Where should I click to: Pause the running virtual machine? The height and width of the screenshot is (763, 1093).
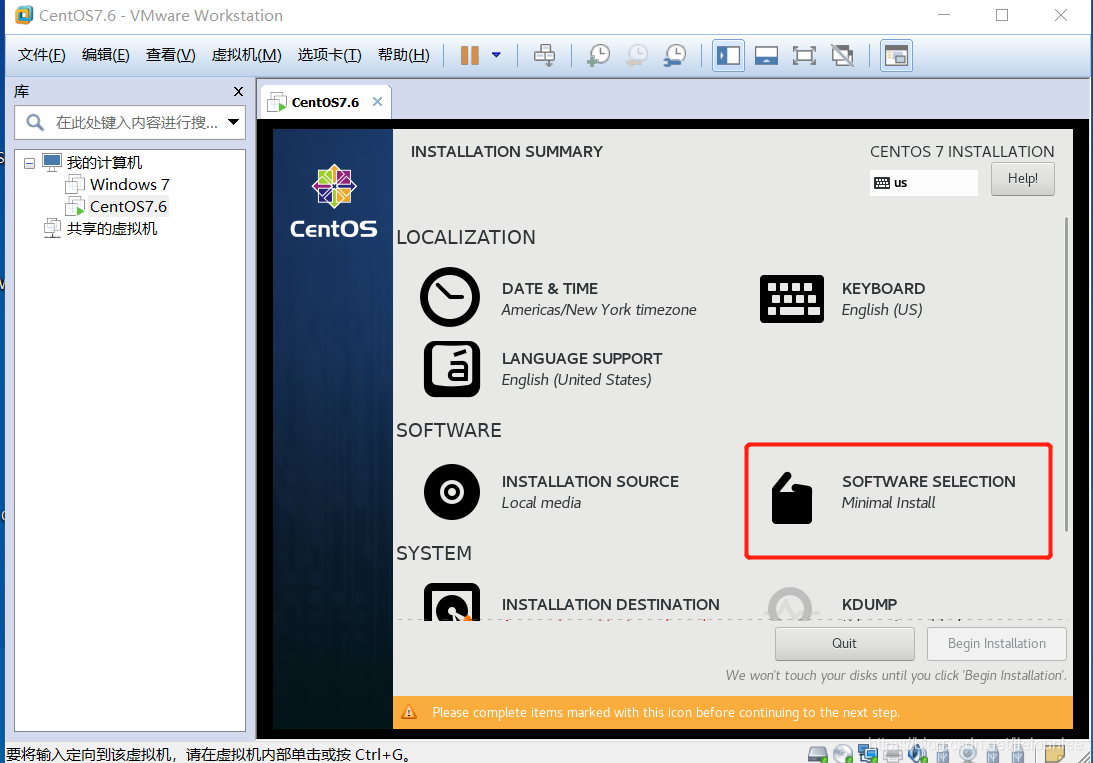pyautogui.click(x=470, y=55)
